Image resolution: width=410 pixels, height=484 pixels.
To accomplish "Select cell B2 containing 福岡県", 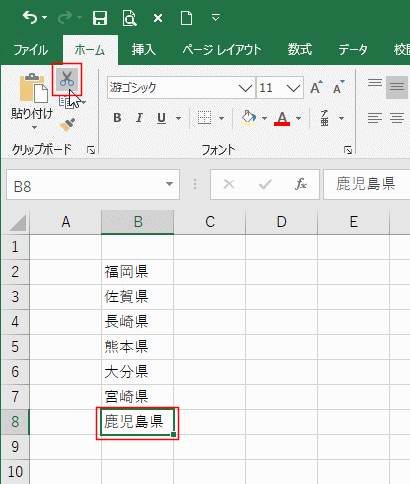I will tap(137, 272).
